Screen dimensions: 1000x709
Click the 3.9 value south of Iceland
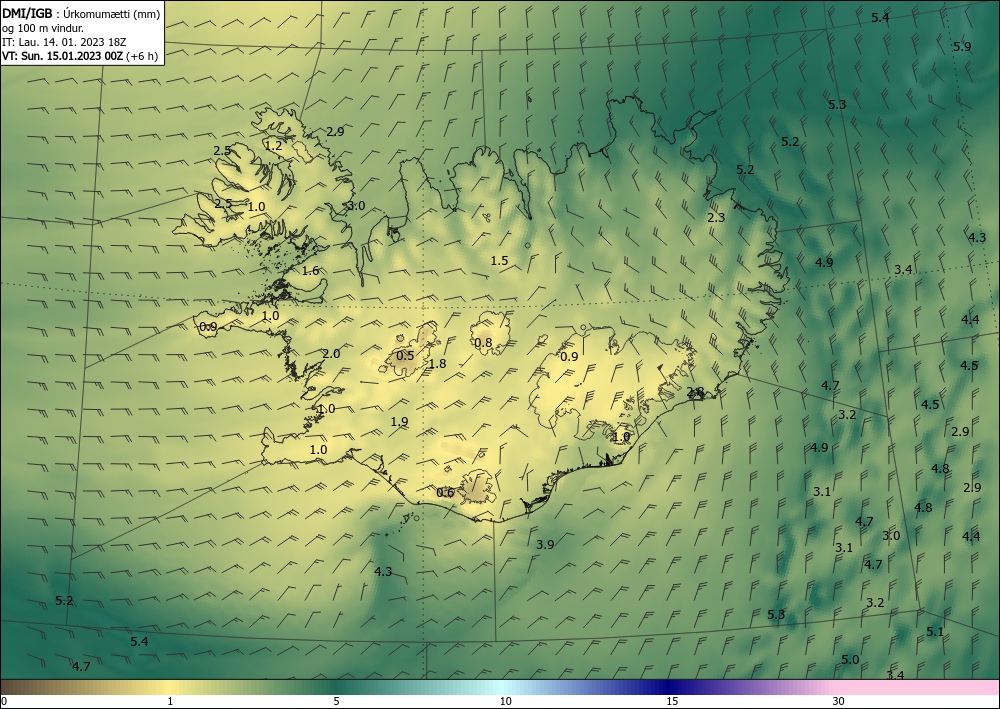coord(545,545)
